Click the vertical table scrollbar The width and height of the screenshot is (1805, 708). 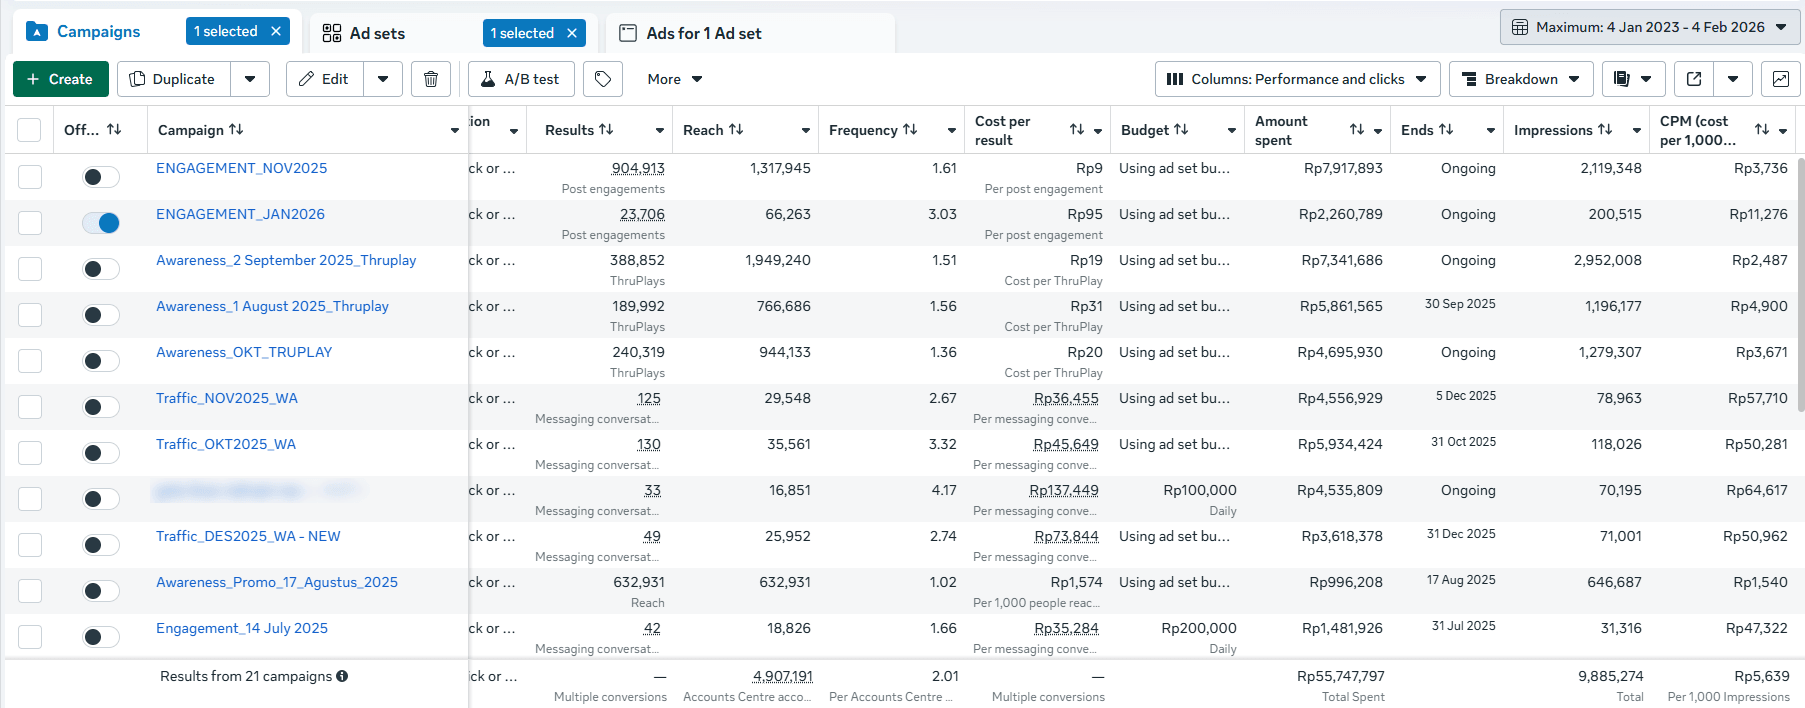1800,284
